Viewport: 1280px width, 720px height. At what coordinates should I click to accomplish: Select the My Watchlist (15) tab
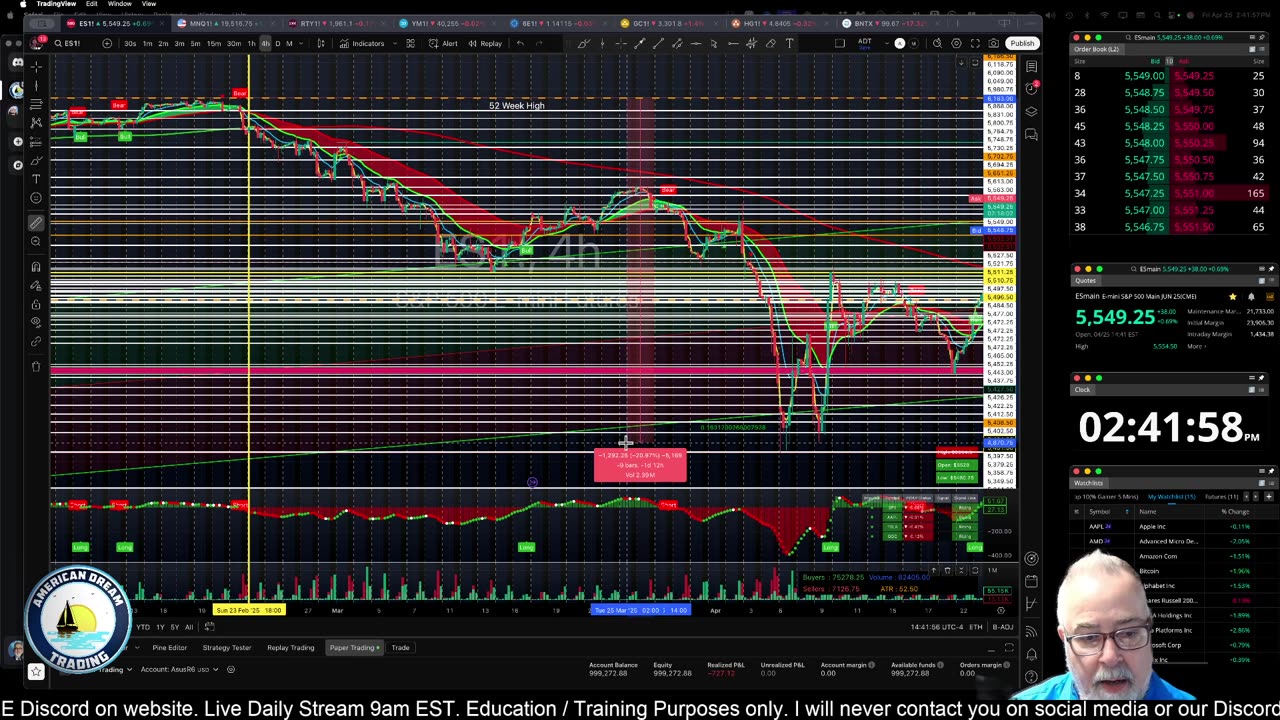(1172, 496)
